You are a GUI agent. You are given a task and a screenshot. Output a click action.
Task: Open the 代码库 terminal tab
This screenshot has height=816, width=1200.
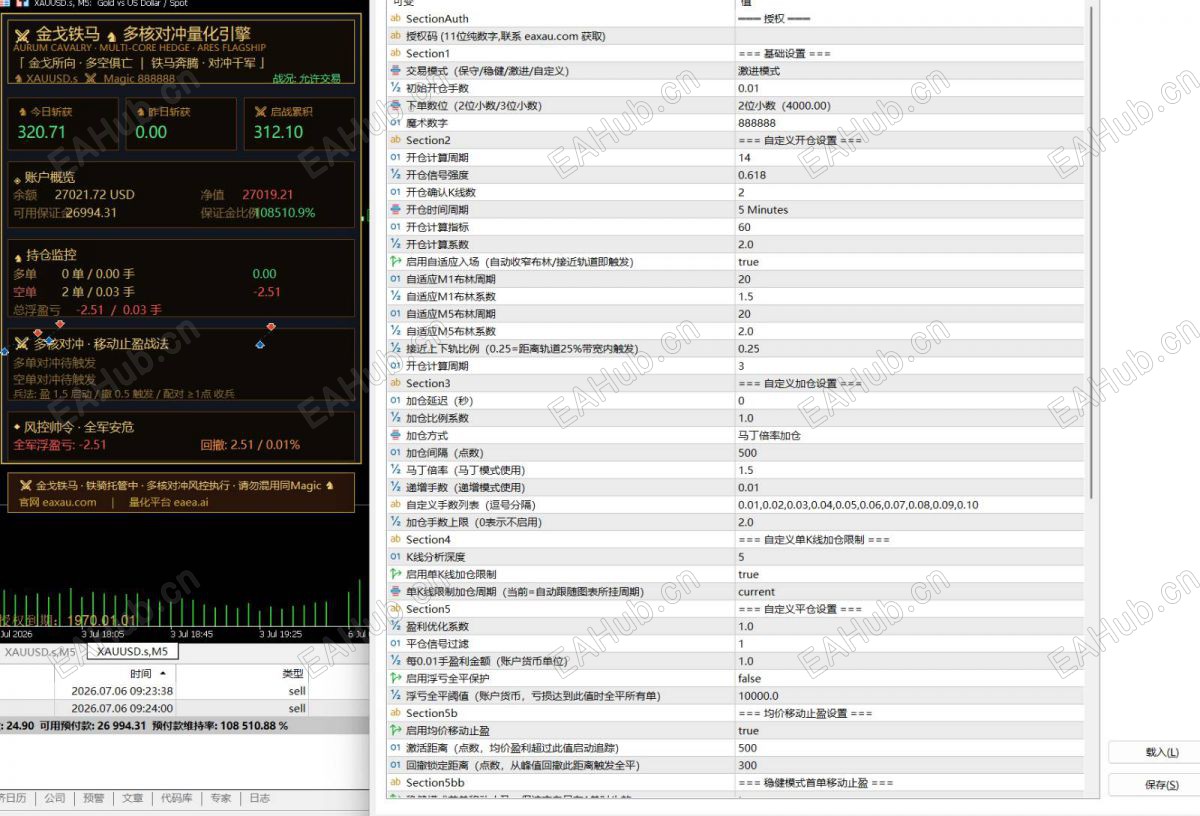[x=177, y=798]
